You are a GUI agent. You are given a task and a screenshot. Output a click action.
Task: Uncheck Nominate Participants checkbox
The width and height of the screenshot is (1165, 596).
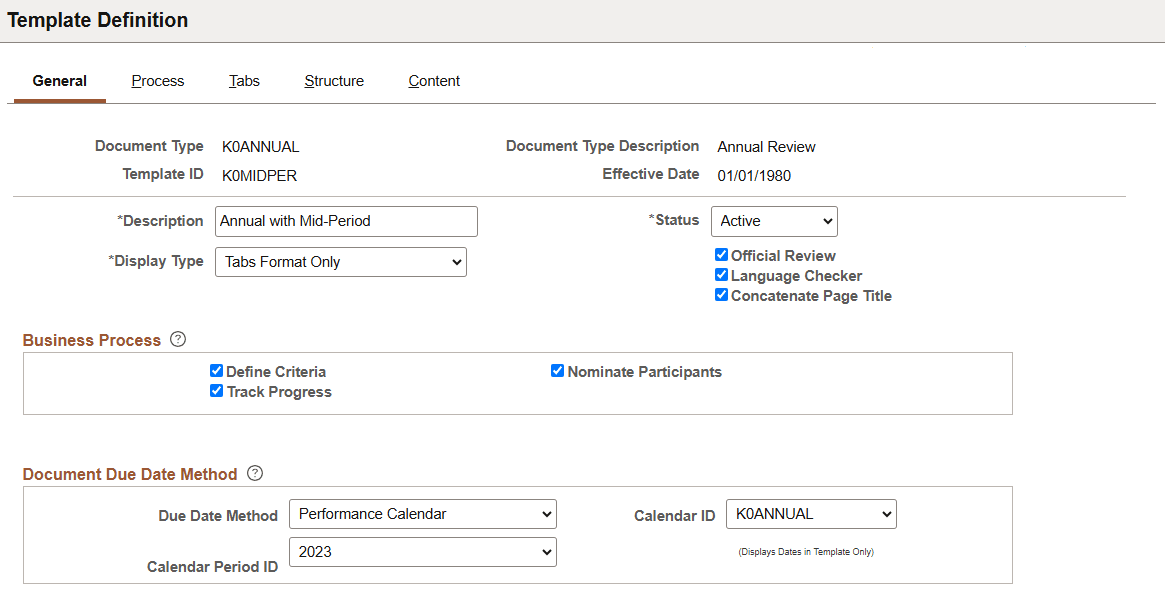pyautogui.click(x=558, y=371)
